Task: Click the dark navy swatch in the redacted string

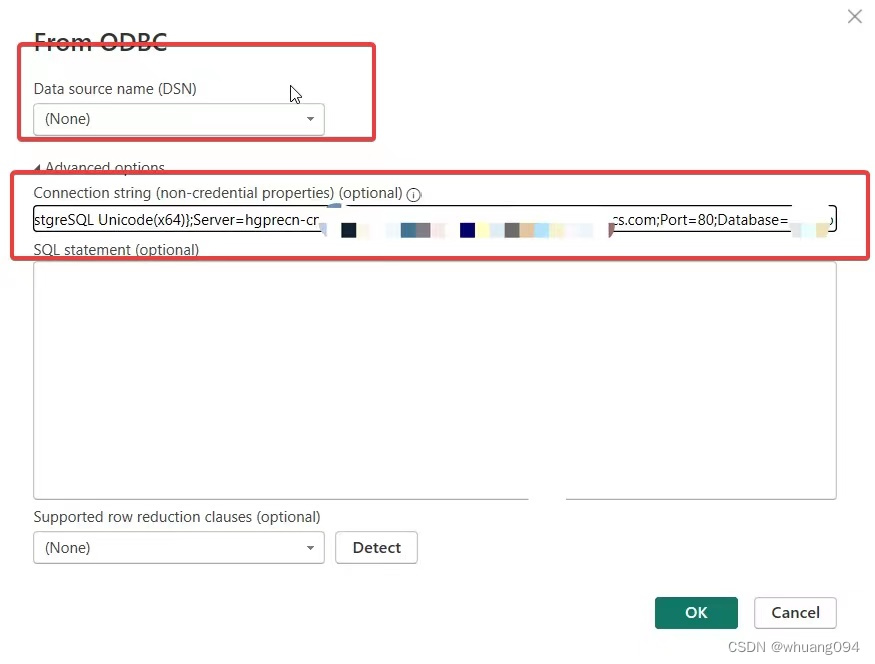Action: coord(467,229)
